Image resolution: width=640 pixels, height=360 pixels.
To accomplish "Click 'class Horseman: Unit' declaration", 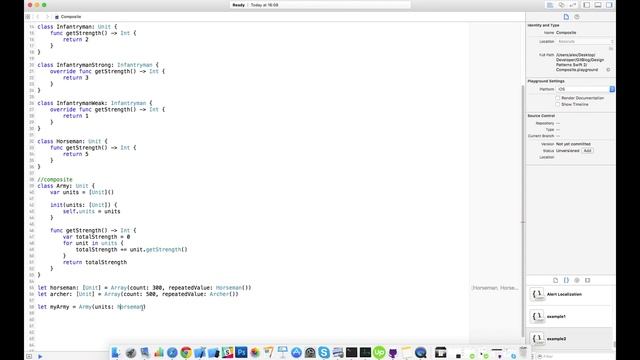I will click(72, 141).
